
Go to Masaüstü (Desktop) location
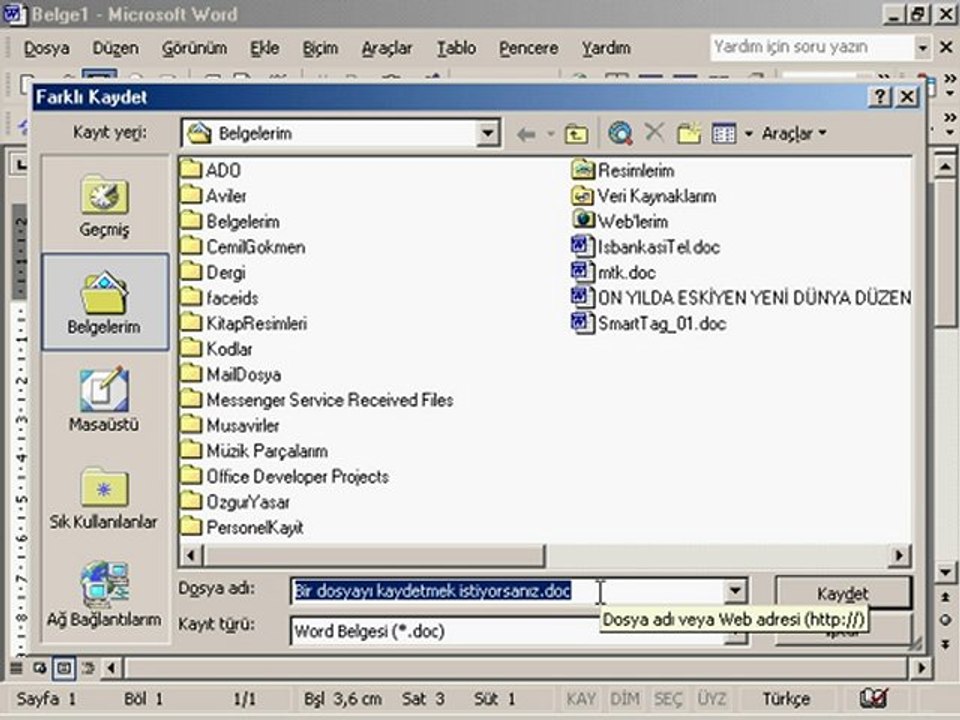(105, 399)
